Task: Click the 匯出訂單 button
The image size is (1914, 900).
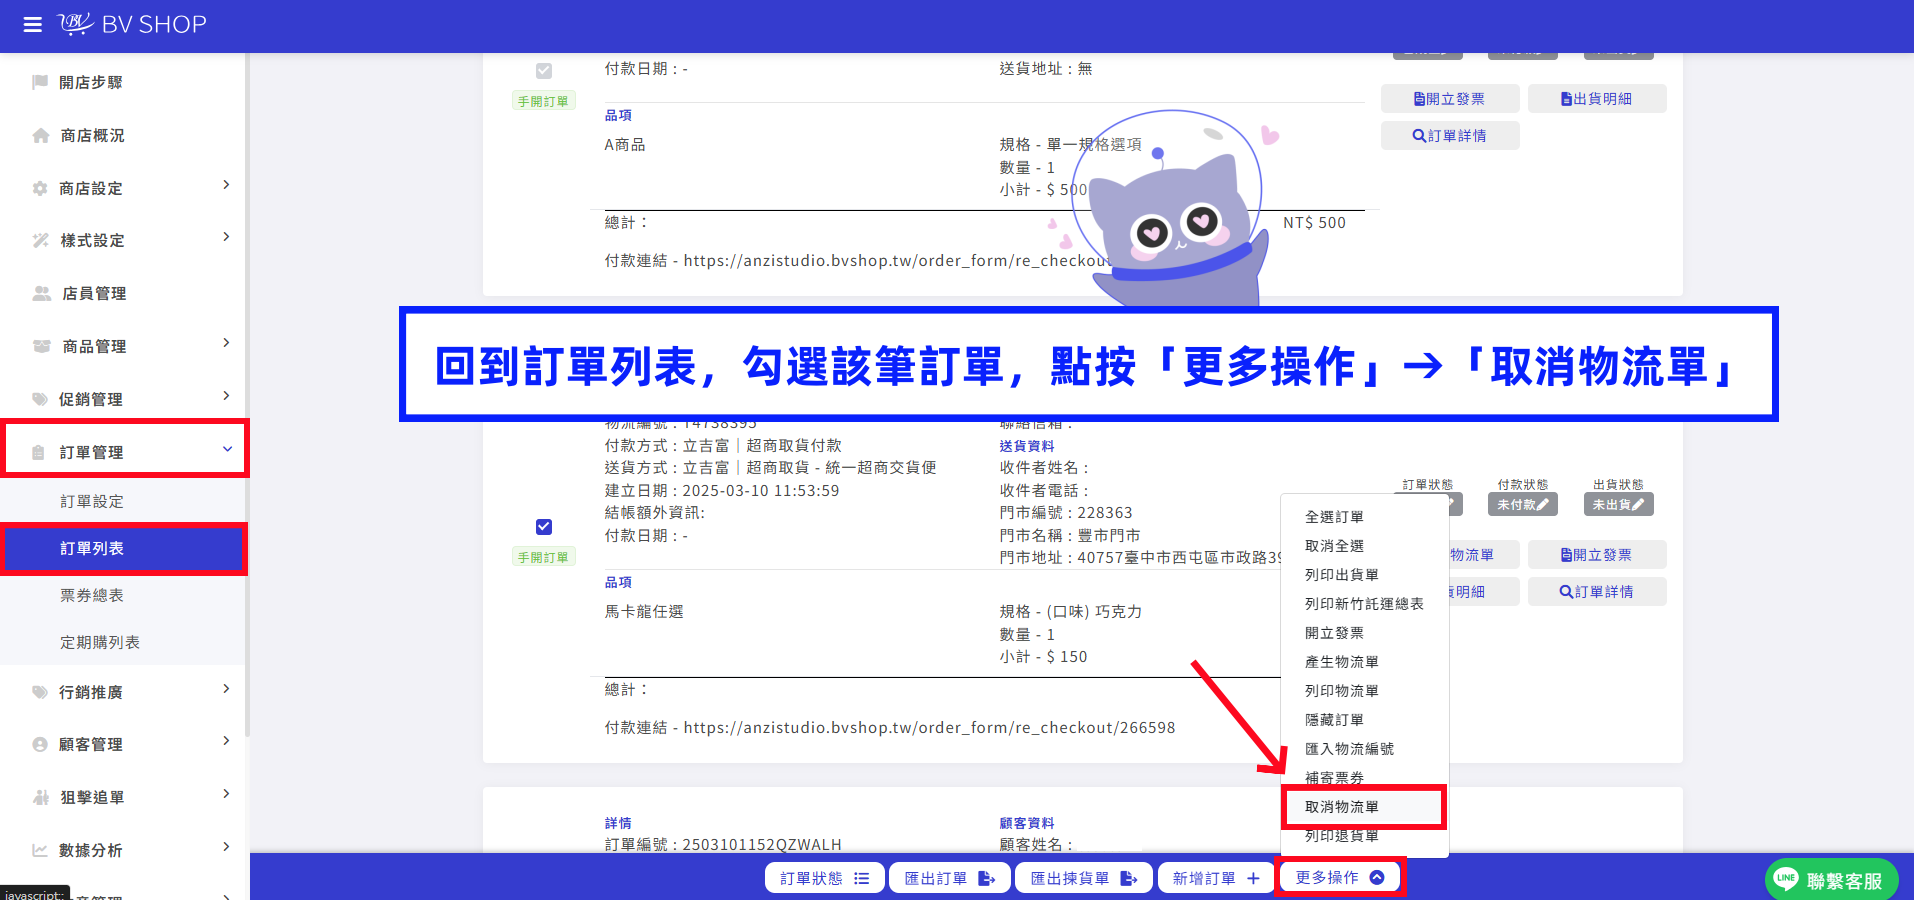Action: [950, 878]
